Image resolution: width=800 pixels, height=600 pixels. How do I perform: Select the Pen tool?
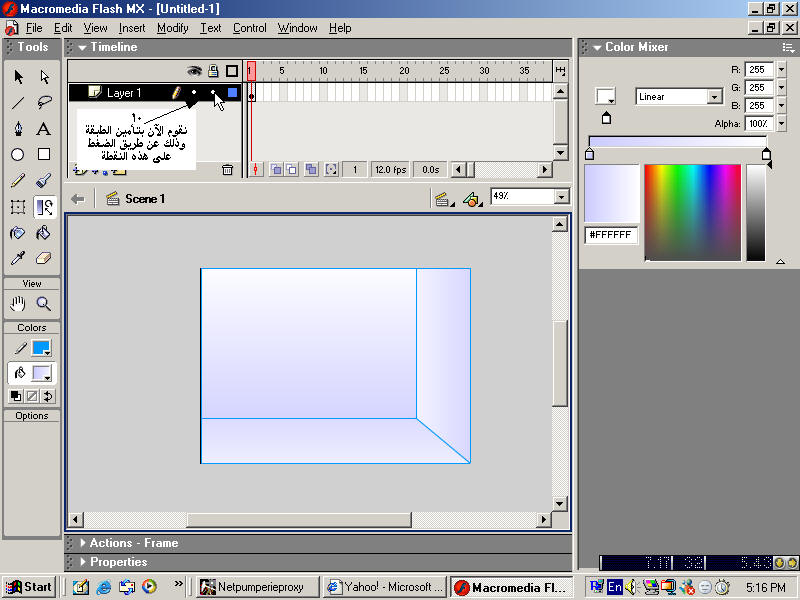pos(18,129)
